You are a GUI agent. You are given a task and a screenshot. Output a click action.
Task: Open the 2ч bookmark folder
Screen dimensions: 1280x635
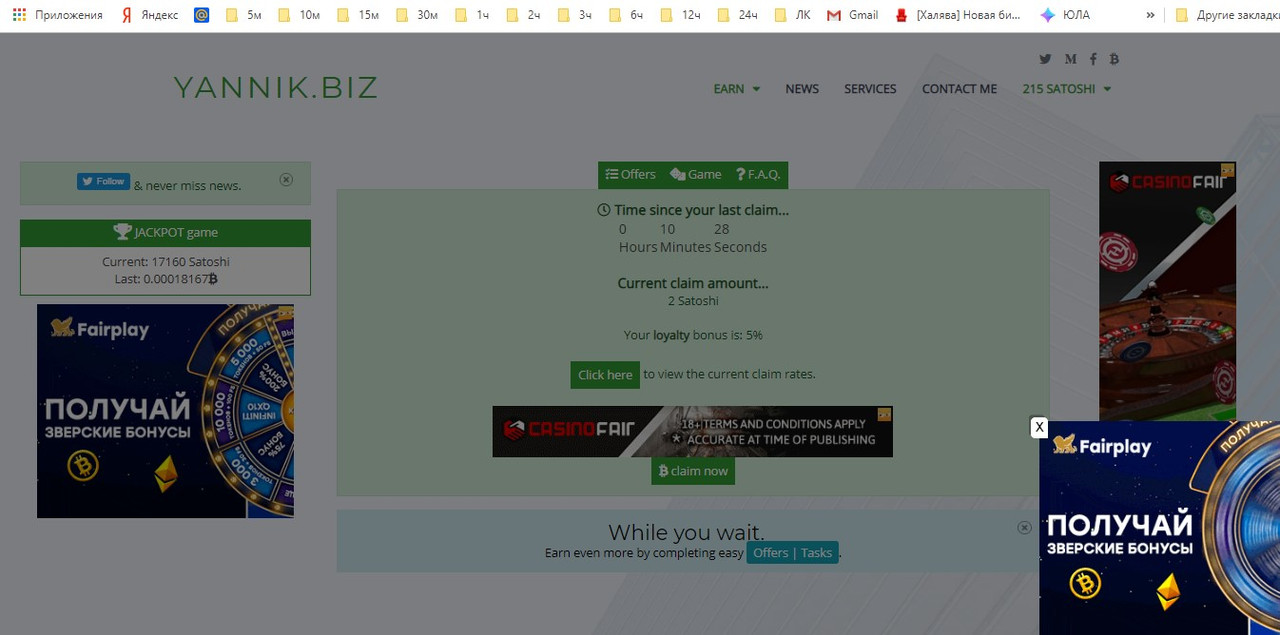click(x=522, y=15)
